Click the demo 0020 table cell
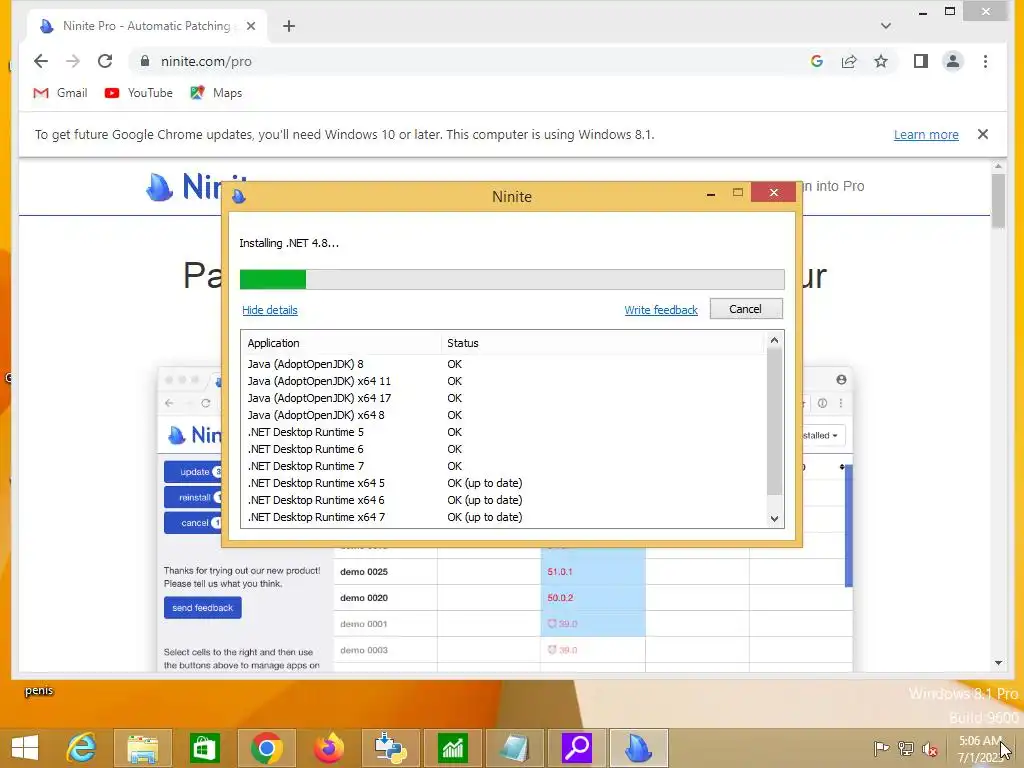Image resolution: width=1024 pixels, height=768 pixels. pyautogui.click(x=385, y=598)
